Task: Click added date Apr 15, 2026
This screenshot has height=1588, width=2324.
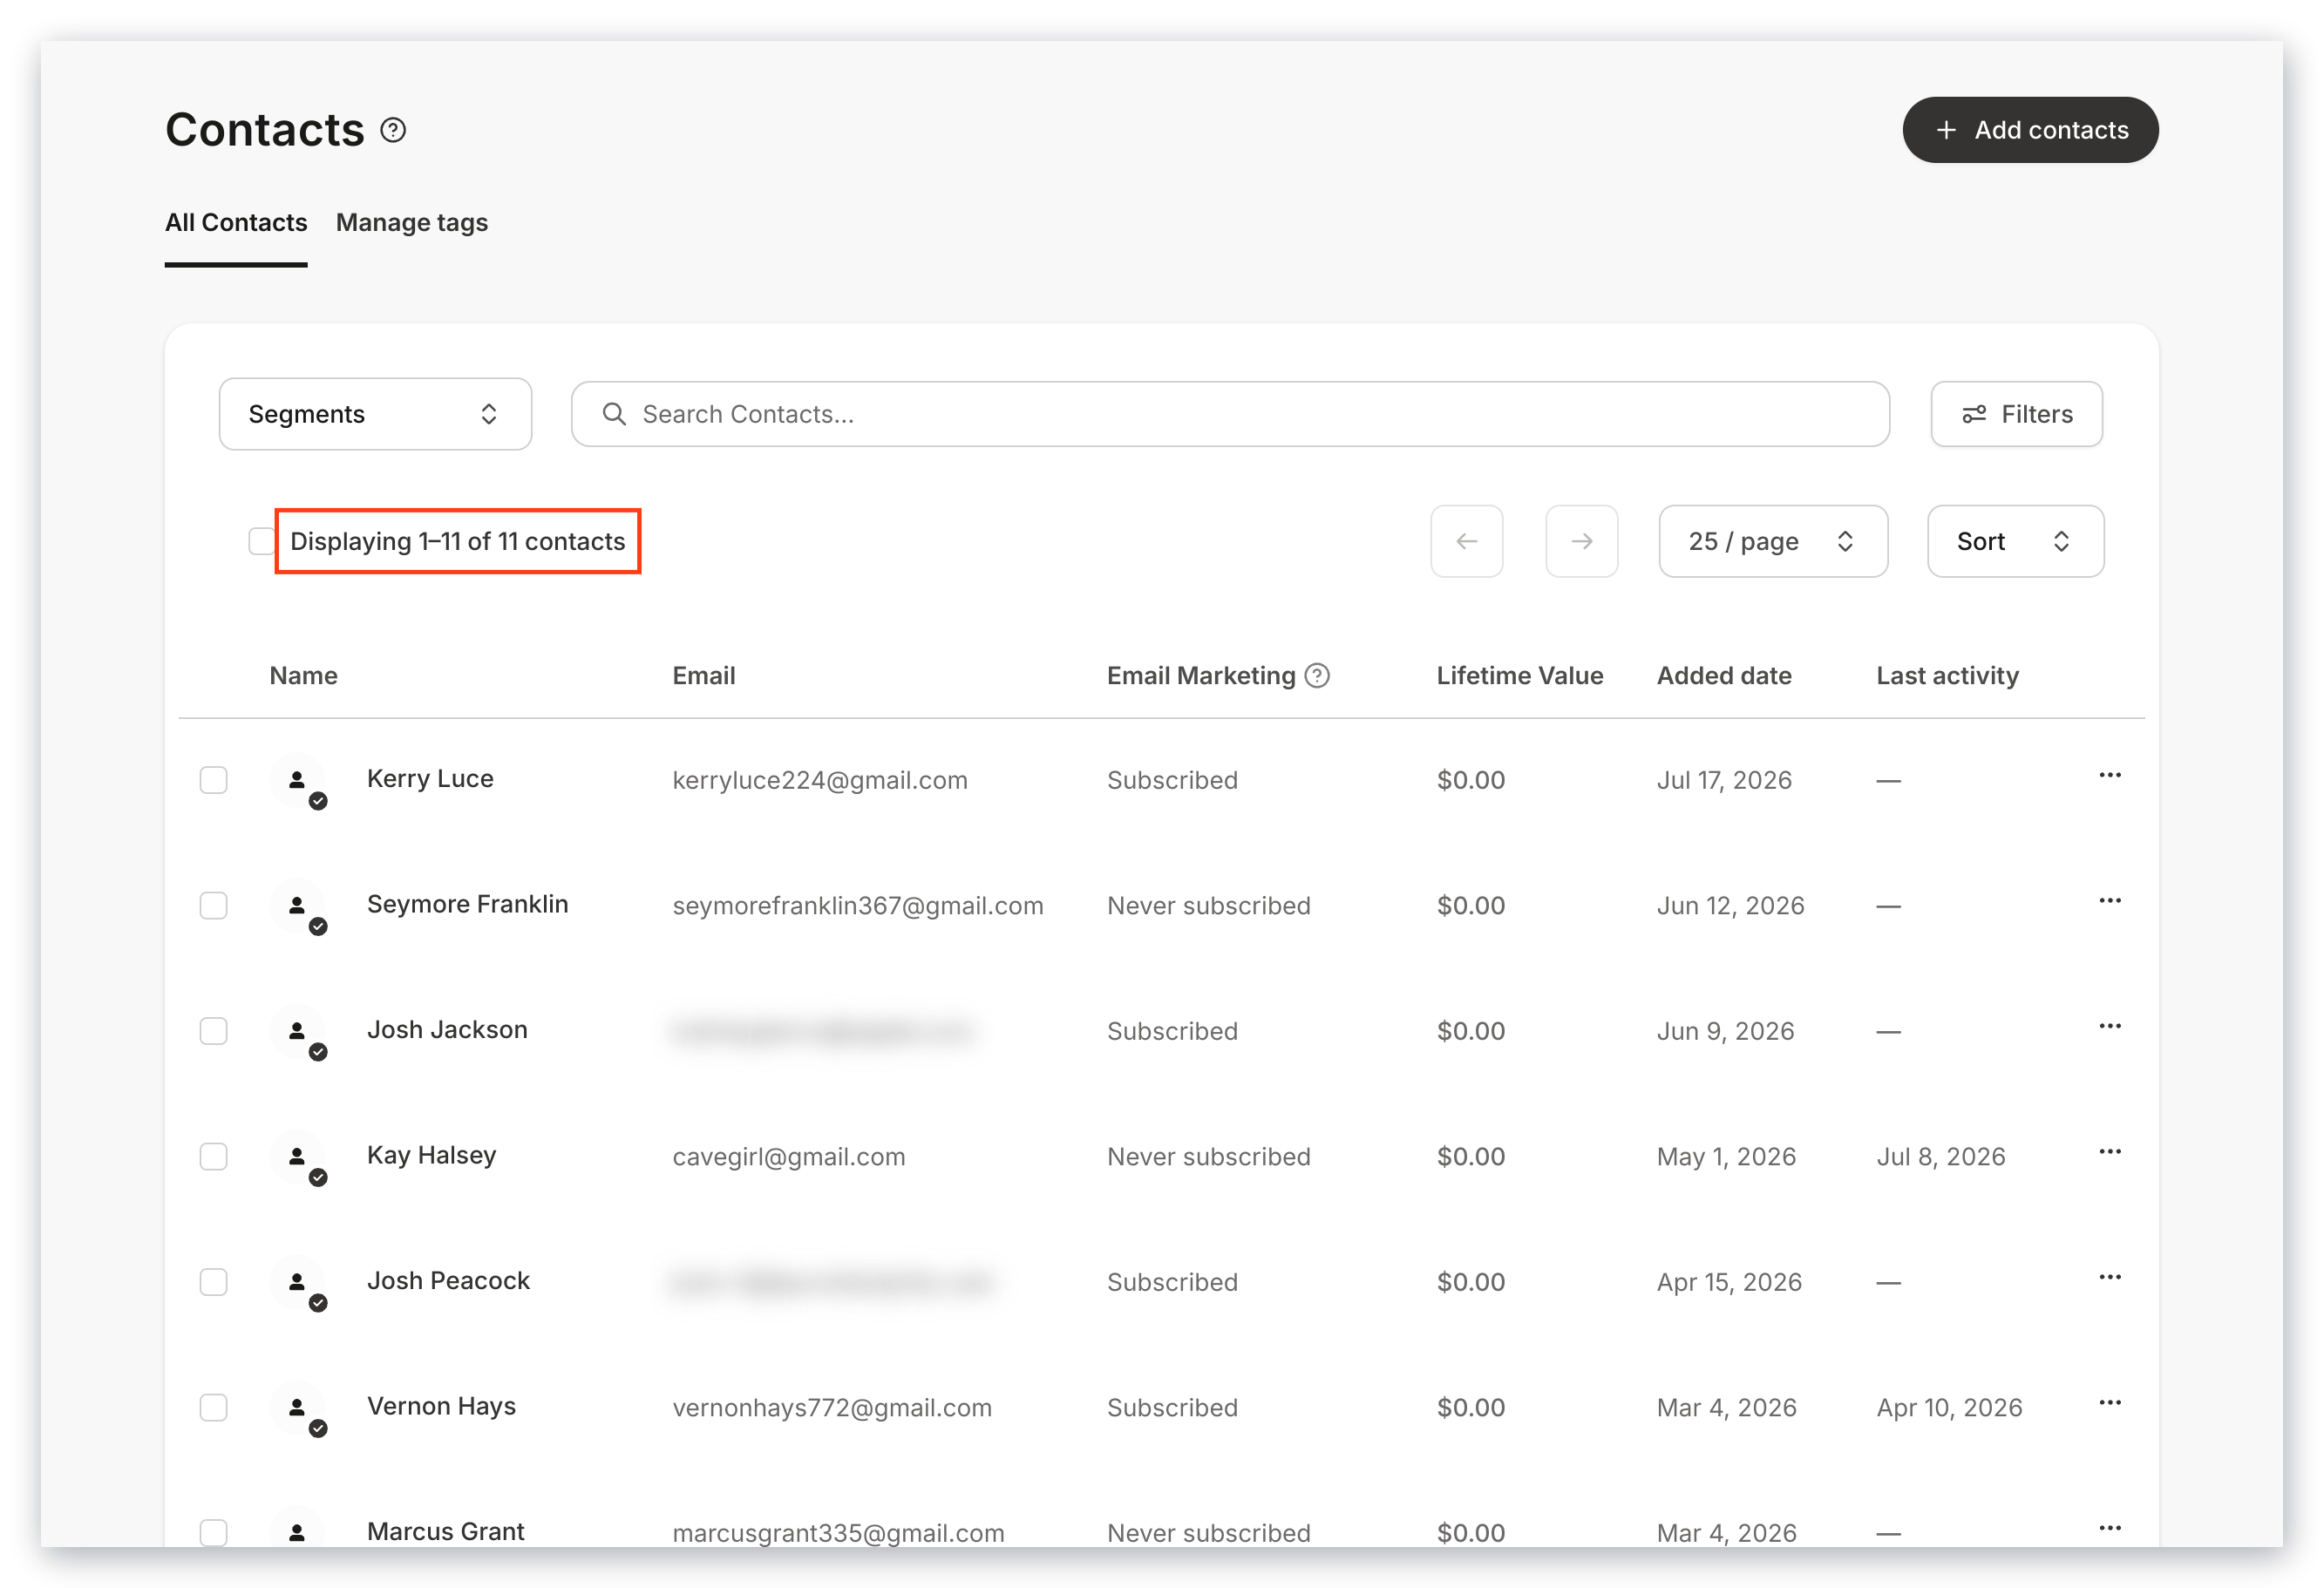Action: 1729,1282
